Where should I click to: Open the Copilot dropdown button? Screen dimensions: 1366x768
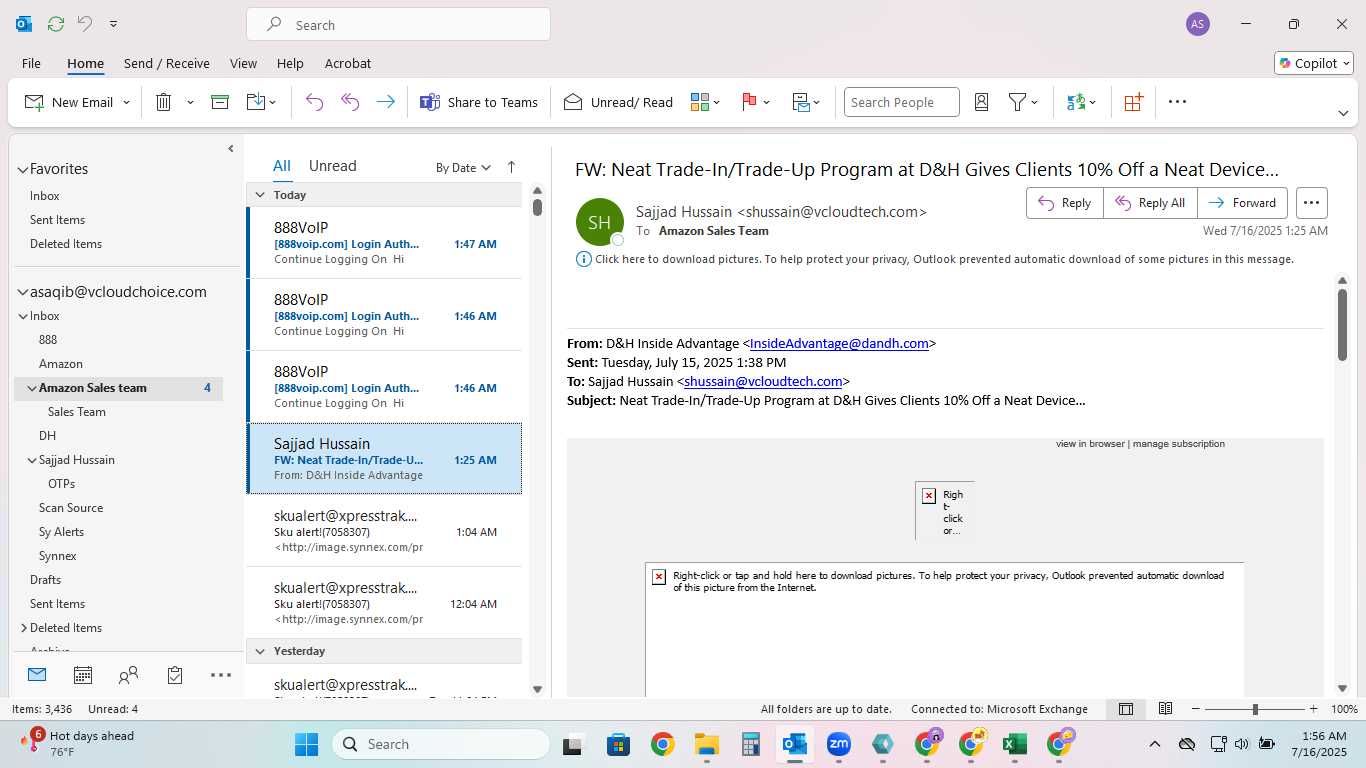[1315, 63]
